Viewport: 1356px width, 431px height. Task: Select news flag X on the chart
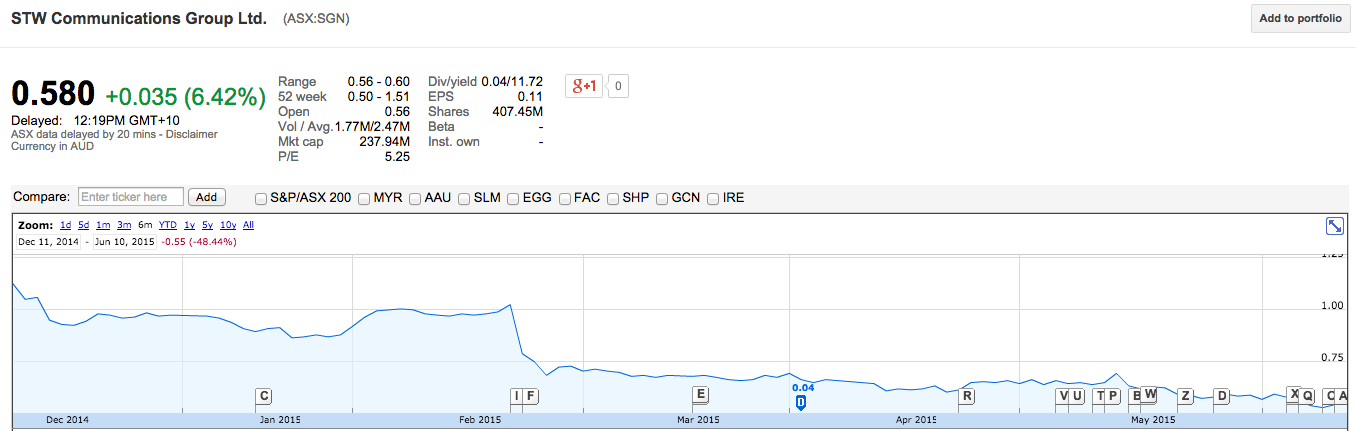tap(1293, 394)
